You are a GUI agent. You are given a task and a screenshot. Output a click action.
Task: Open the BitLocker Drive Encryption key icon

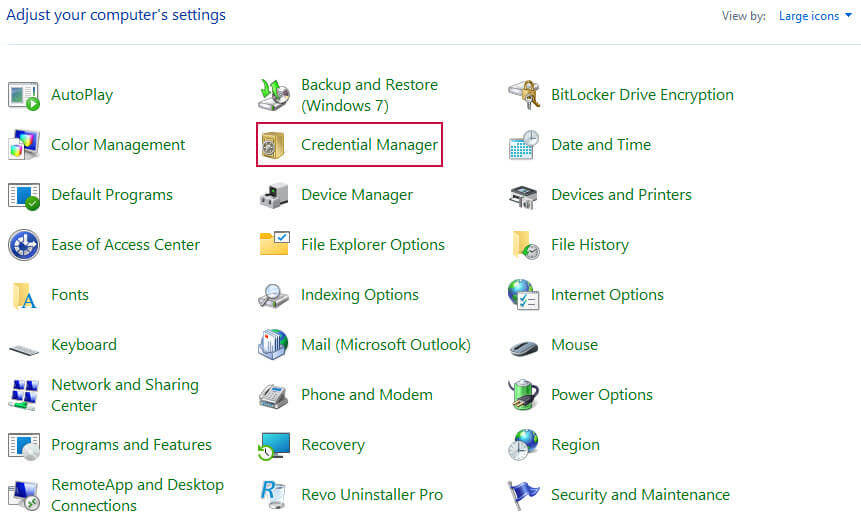pos(524,95)
